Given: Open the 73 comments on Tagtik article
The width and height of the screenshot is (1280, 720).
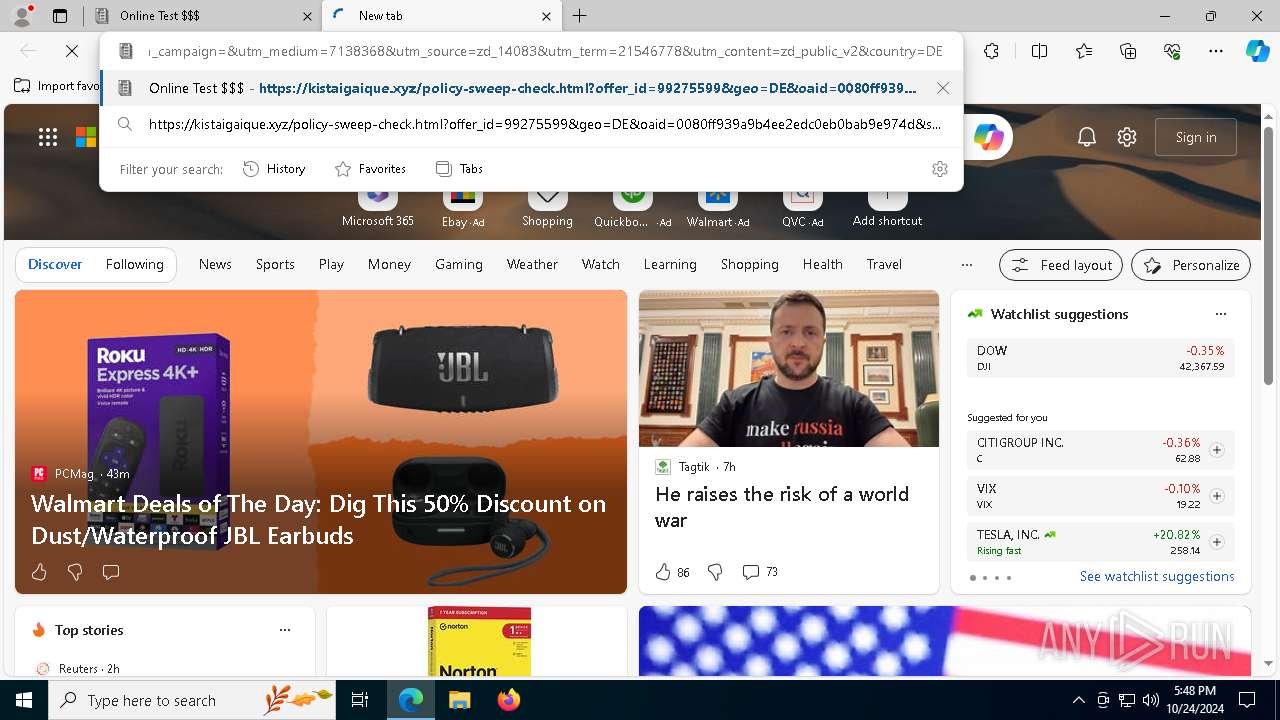Looking at the screenshot, I should click(x=760, y=572).
